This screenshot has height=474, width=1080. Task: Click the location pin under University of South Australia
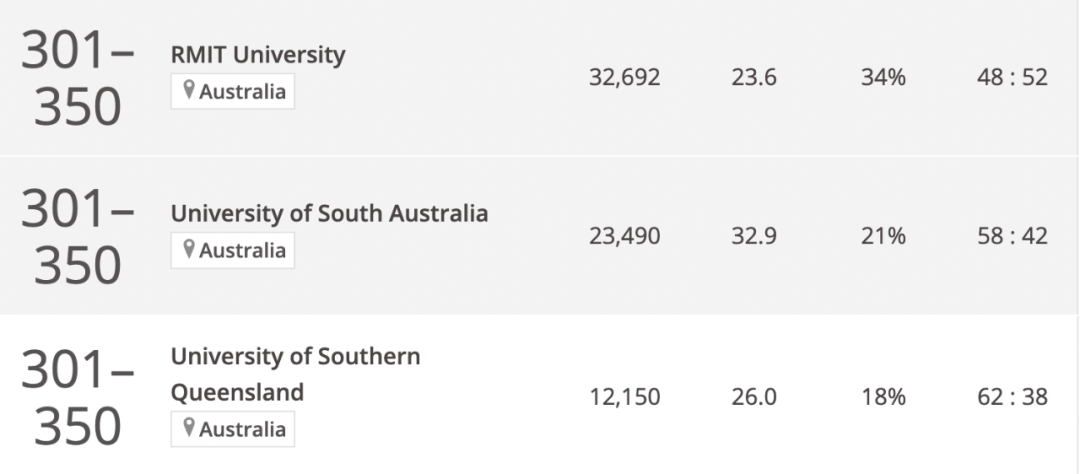click(x=187, y=250)
